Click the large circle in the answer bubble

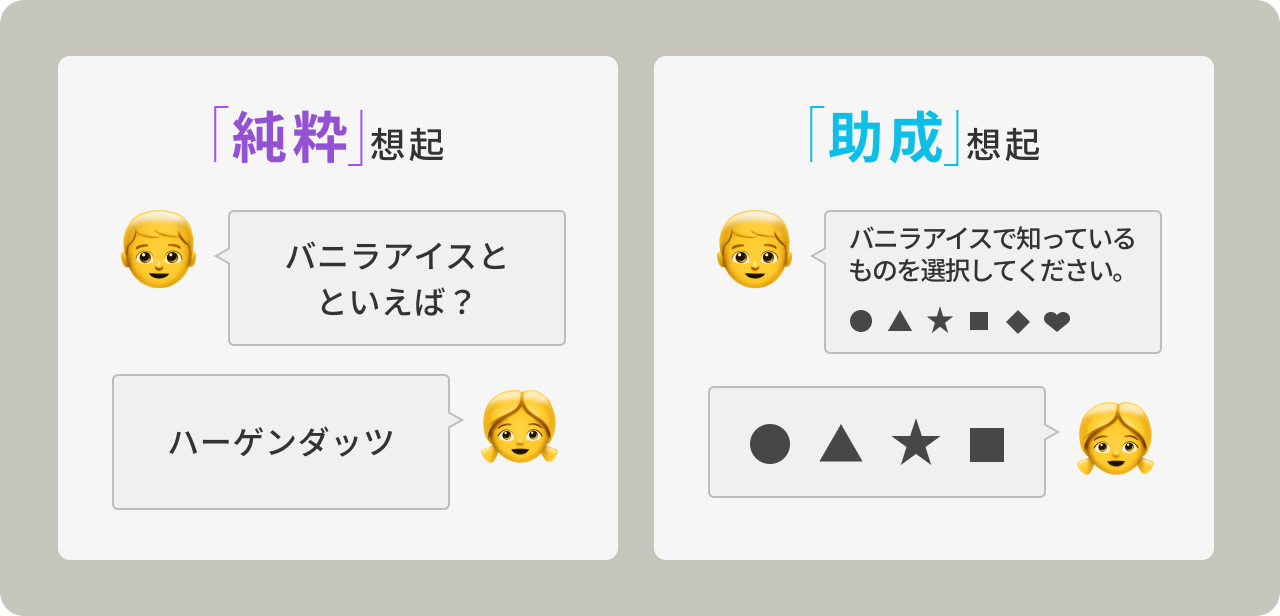click(770, 444)
